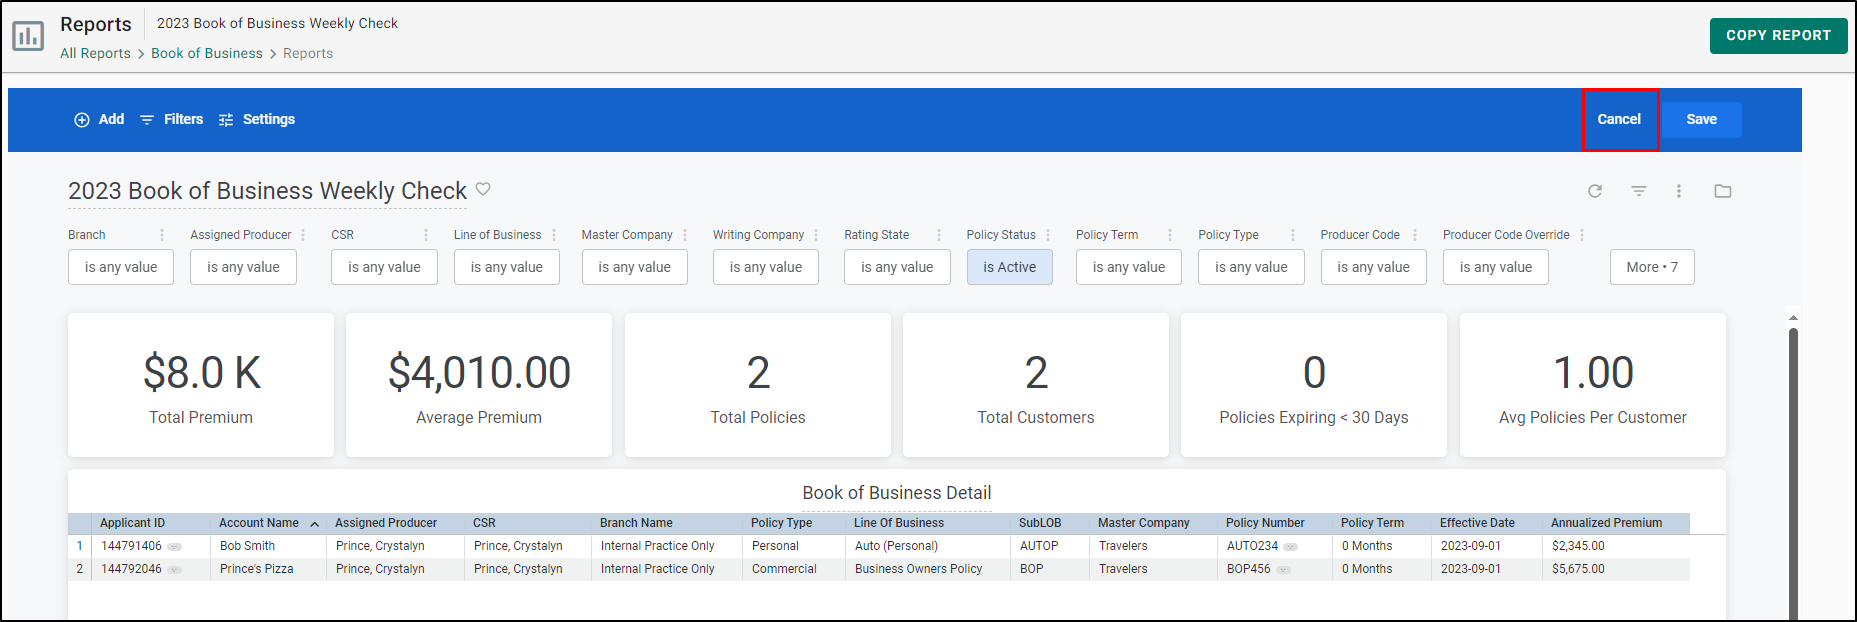Screen dimensions: 1857x622
Task: Open the Line of Business value dropdown
Action: [x=507, y=267]
